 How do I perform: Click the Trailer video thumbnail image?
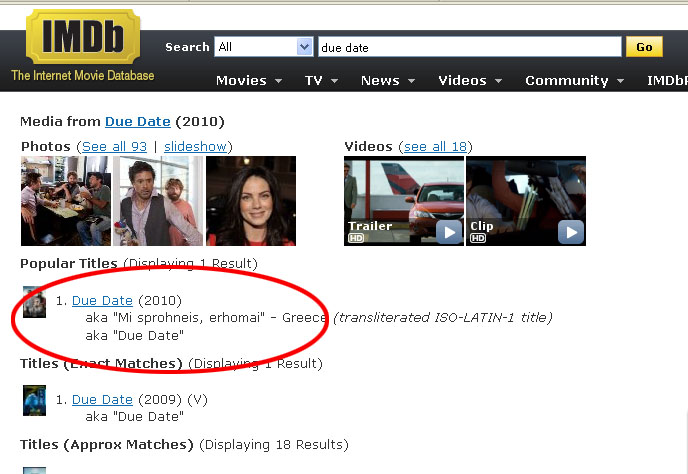[404, 201]
